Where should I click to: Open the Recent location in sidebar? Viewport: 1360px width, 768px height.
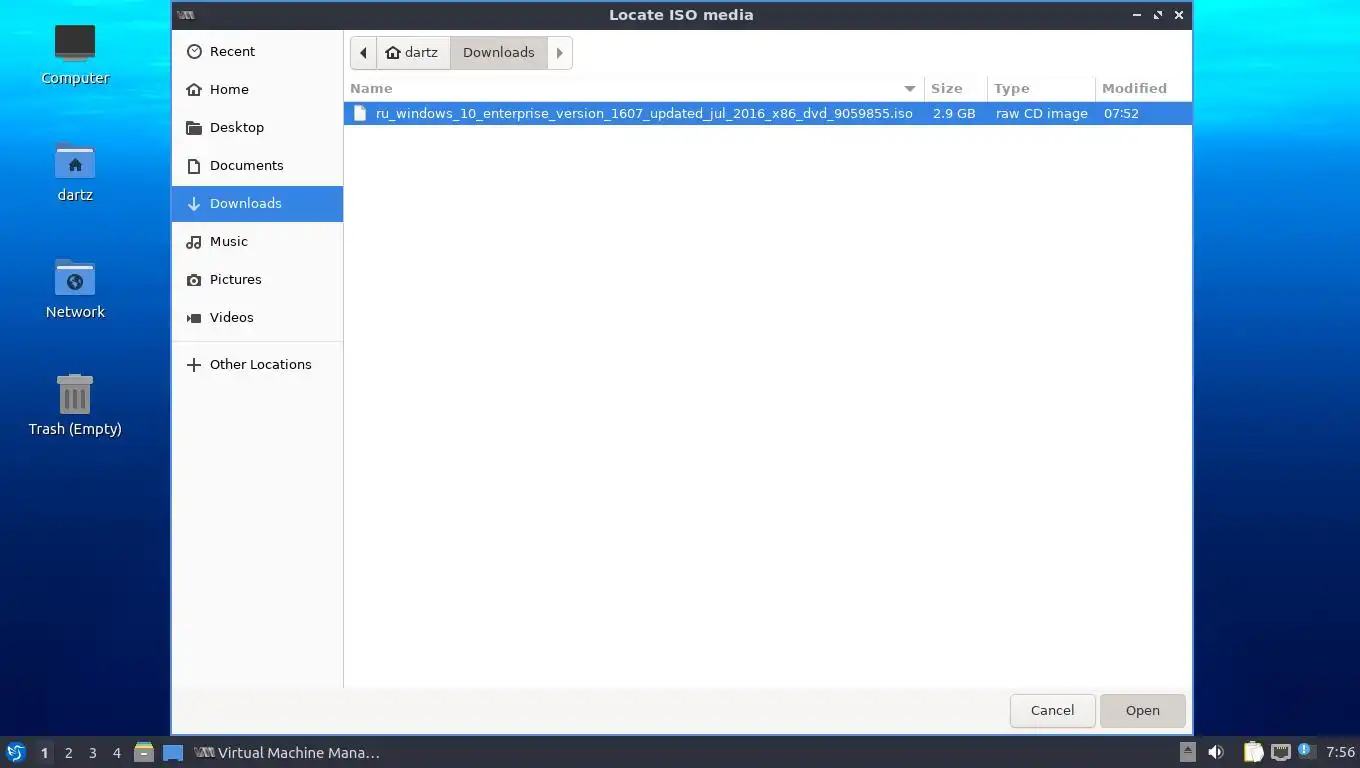point(257,51)
